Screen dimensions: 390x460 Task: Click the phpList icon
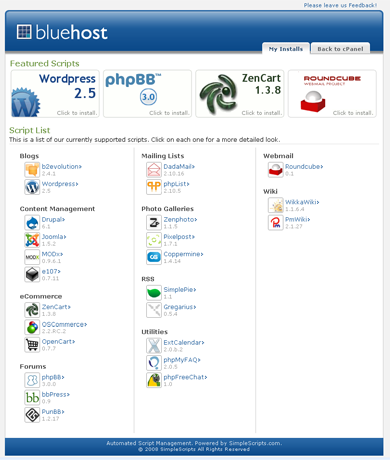154,187
